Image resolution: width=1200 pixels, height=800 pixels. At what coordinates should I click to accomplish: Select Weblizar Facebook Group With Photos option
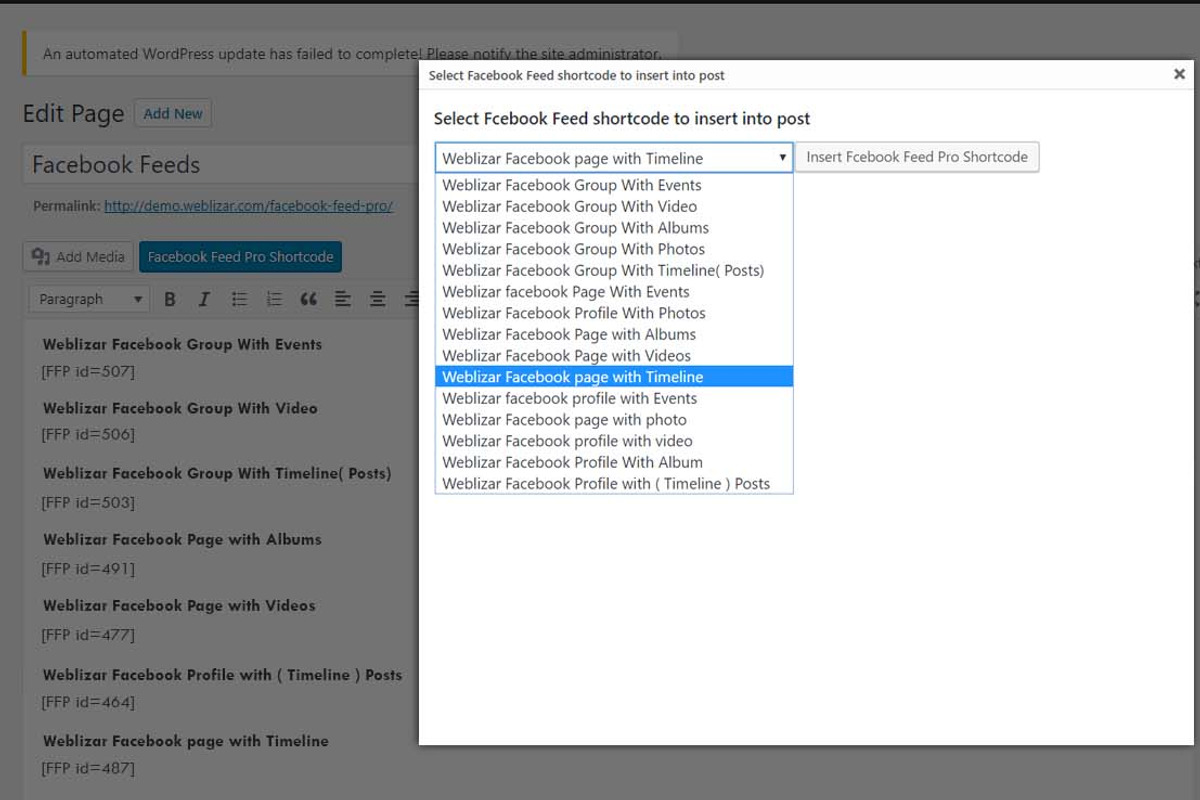(614, 249)
